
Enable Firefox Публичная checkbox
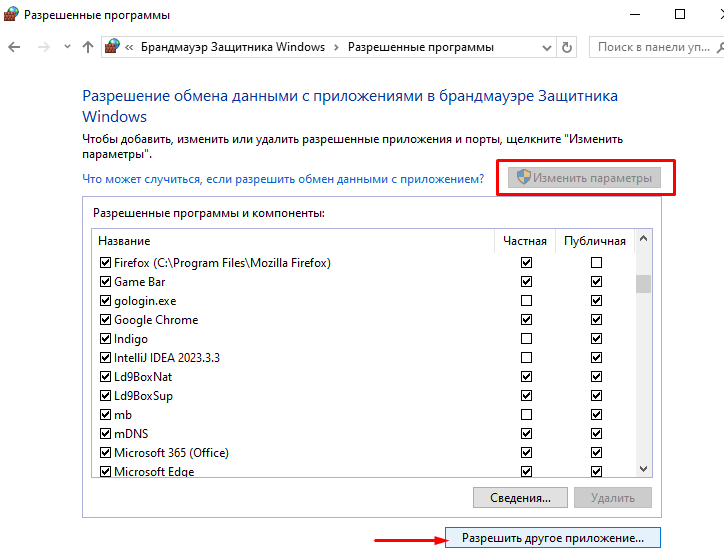597,263
